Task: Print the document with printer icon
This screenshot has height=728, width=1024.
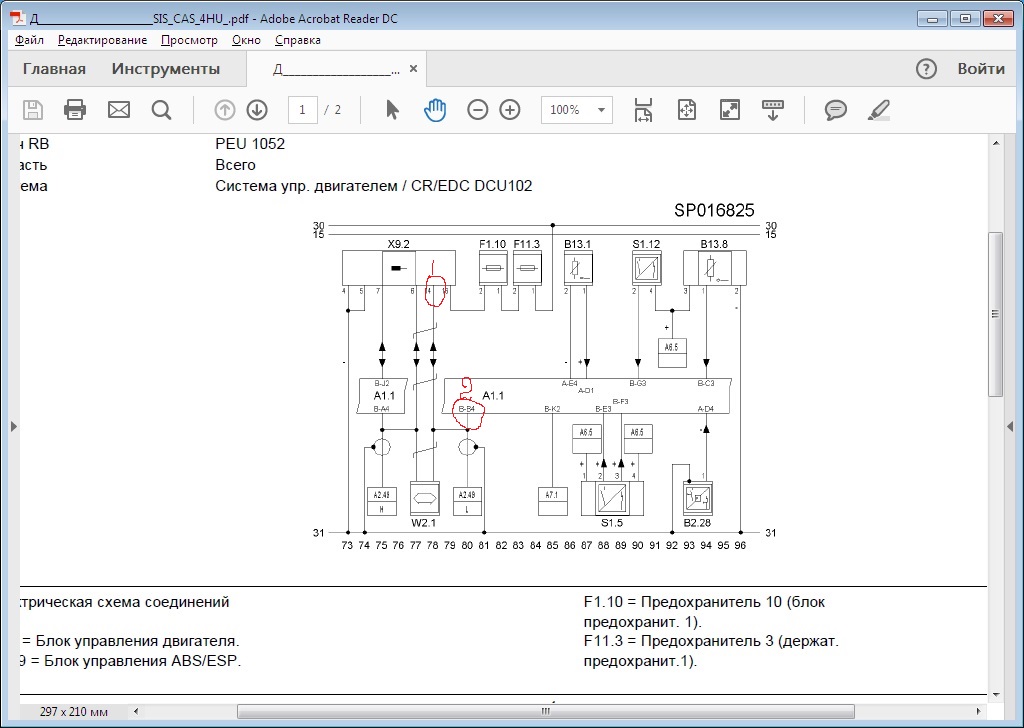Action: point(75,110)
